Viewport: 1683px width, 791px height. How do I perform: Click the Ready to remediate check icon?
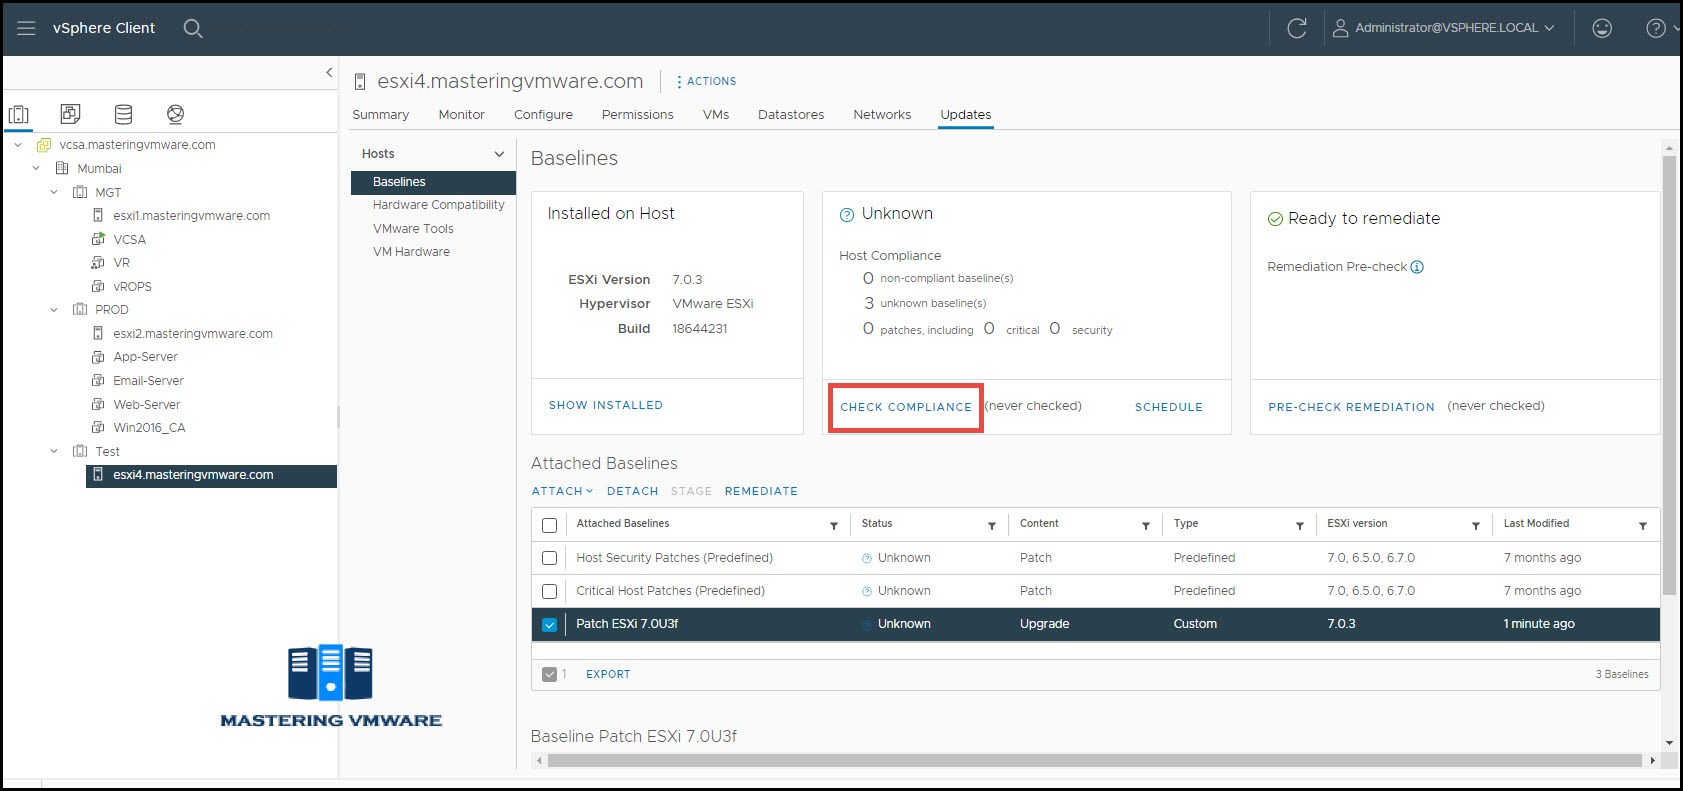click(1275, 219)
